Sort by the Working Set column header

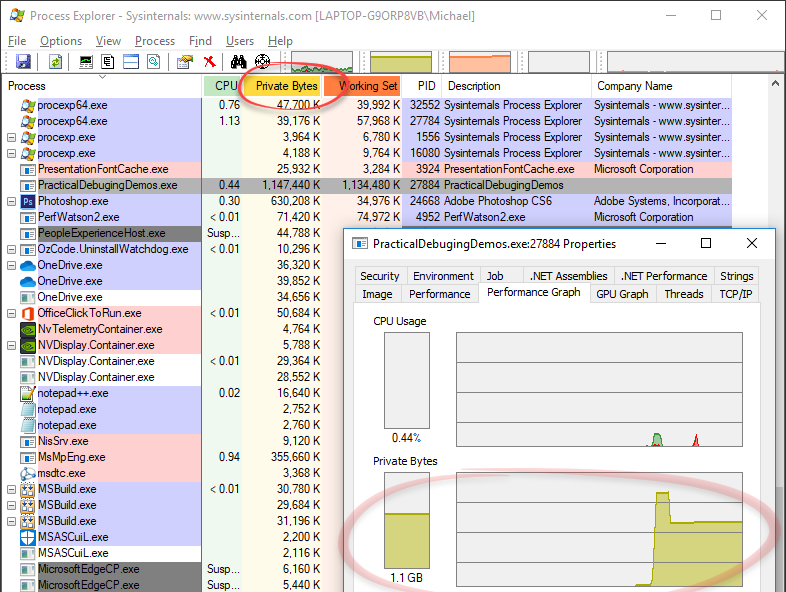[x=362, y=86]
